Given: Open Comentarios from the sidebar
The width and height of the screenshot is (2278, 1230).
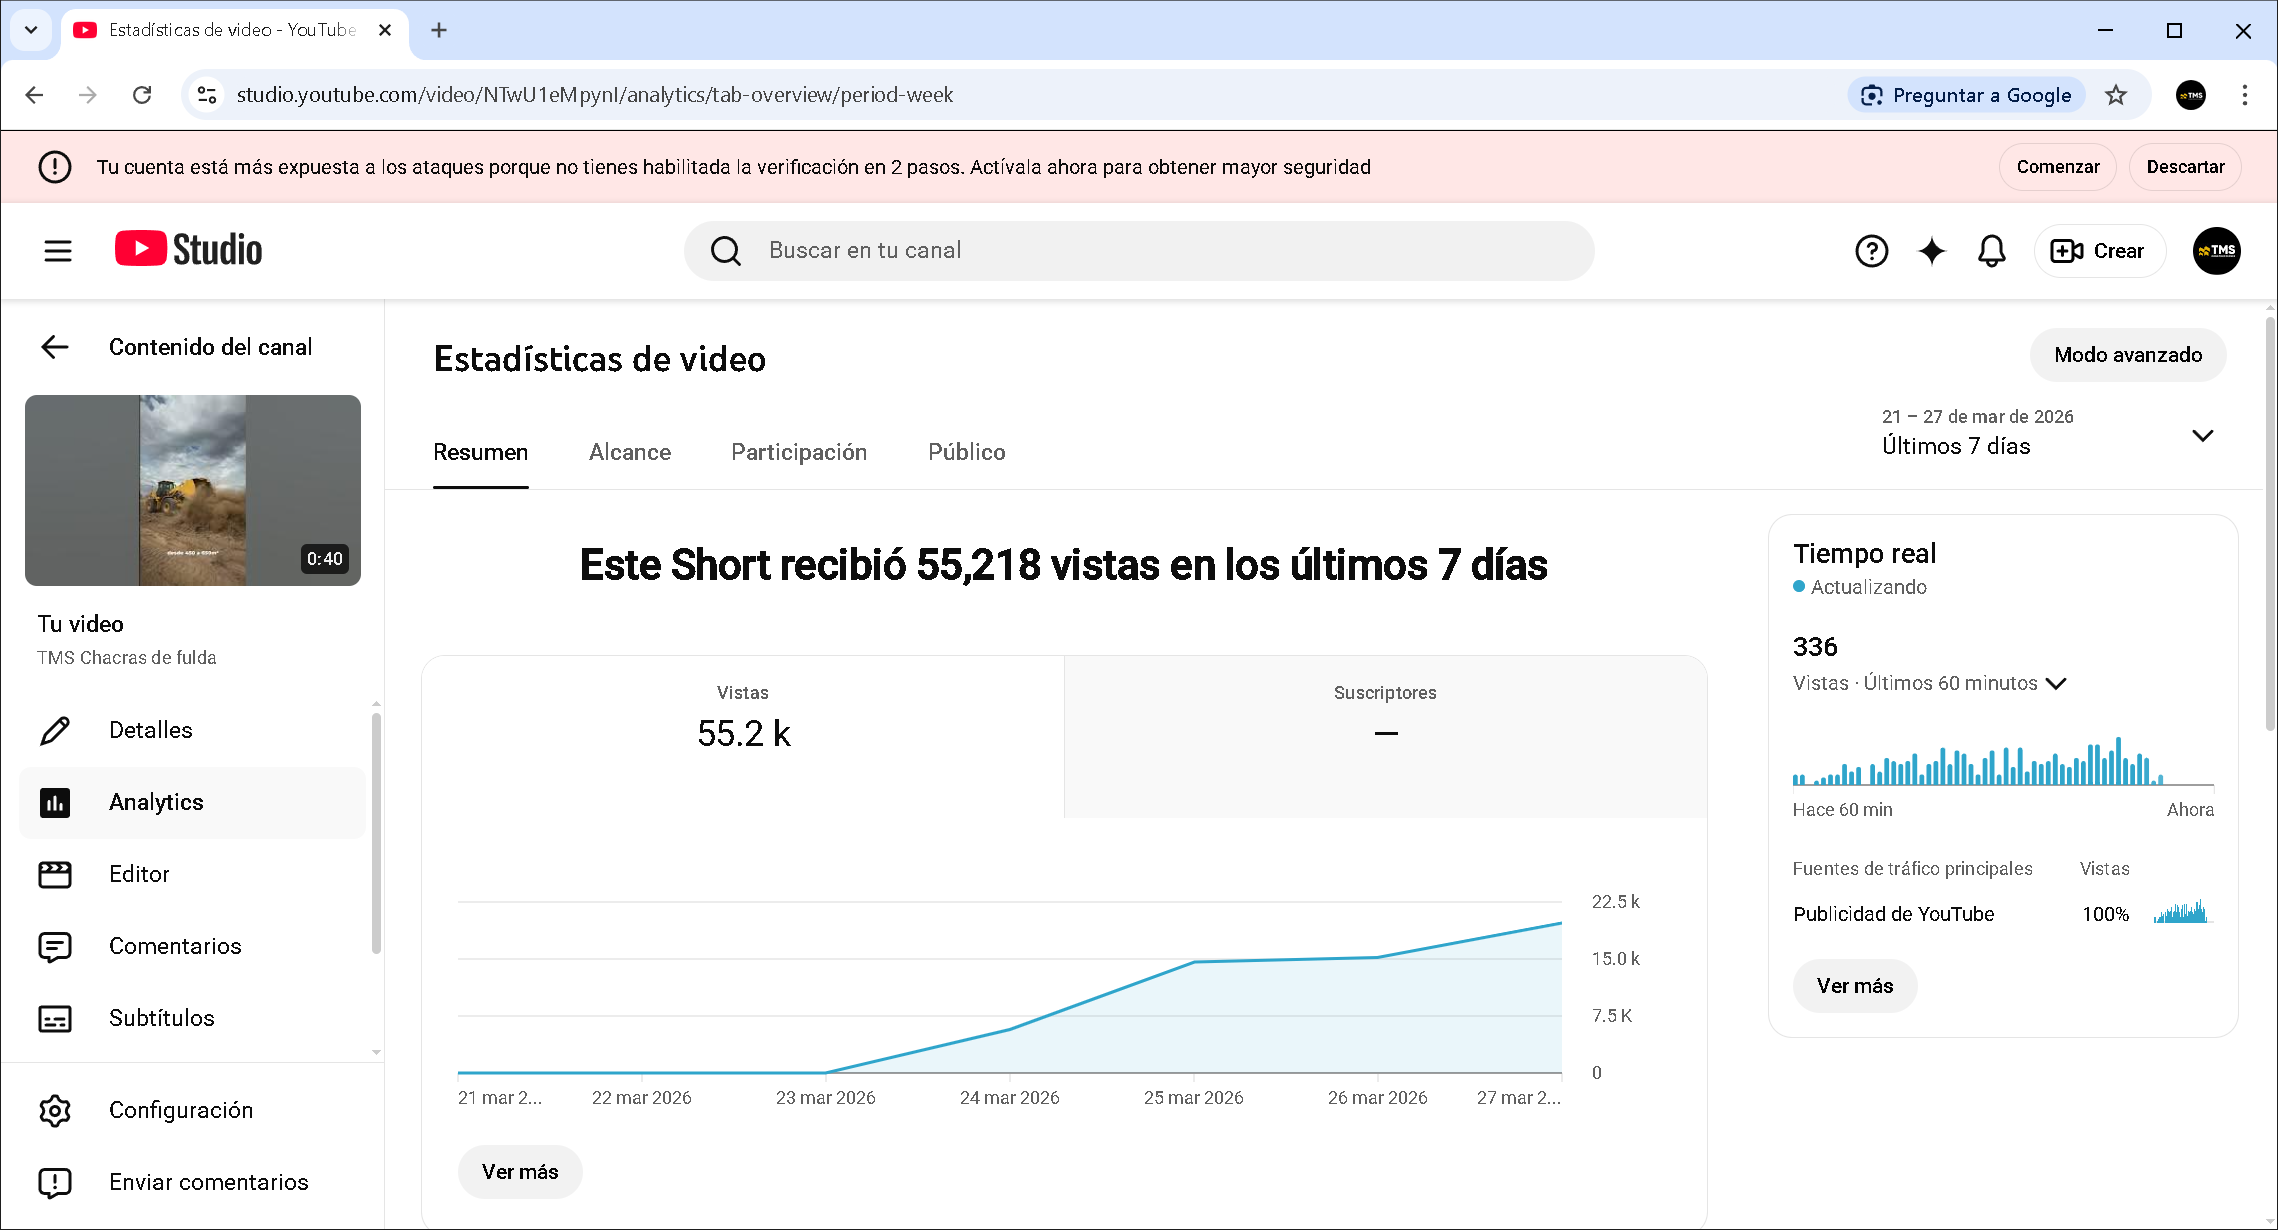Looking at the screenshot, I should (175, 946).
